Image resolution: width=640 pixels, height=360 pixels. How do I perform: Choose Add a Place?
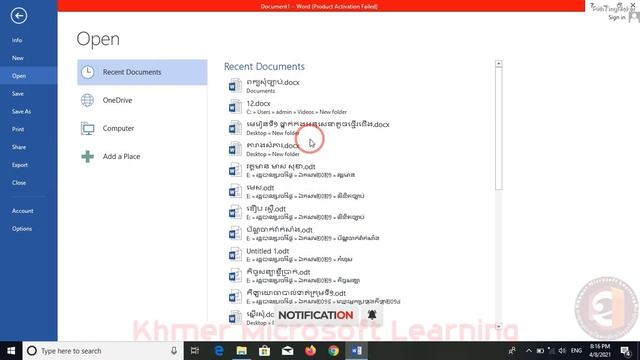[x=142, y=156]
